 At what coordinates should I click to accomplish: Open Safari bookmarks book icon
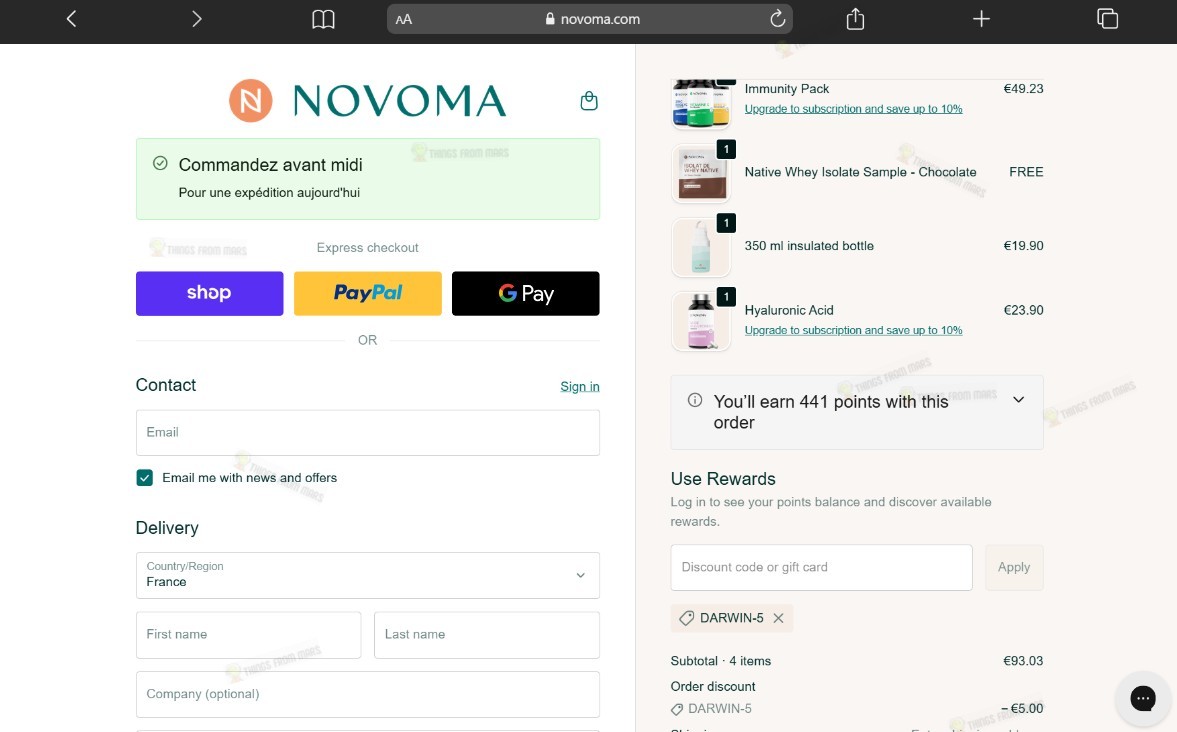click(x=323, y=20)
